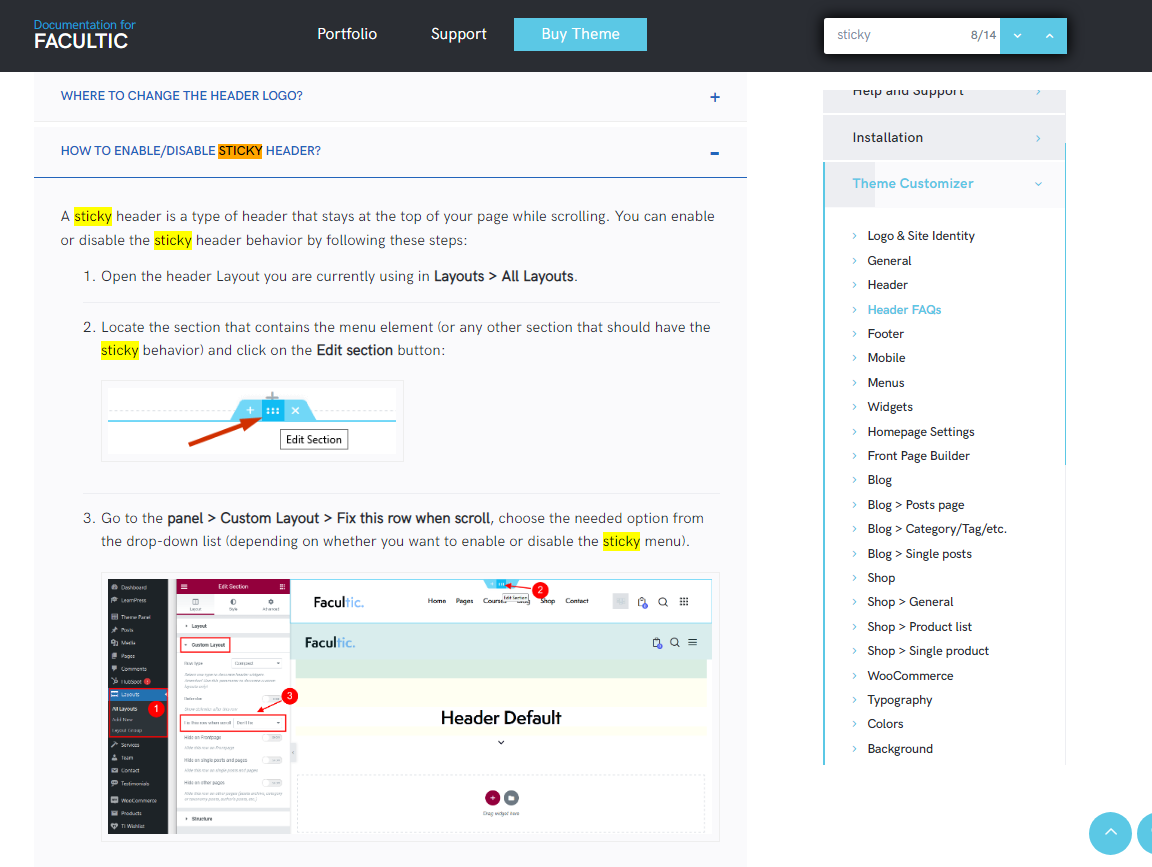Open Blog > Posts page link
The height and width of the screenshot is (867, 1152).
click(x=915, y=505)
